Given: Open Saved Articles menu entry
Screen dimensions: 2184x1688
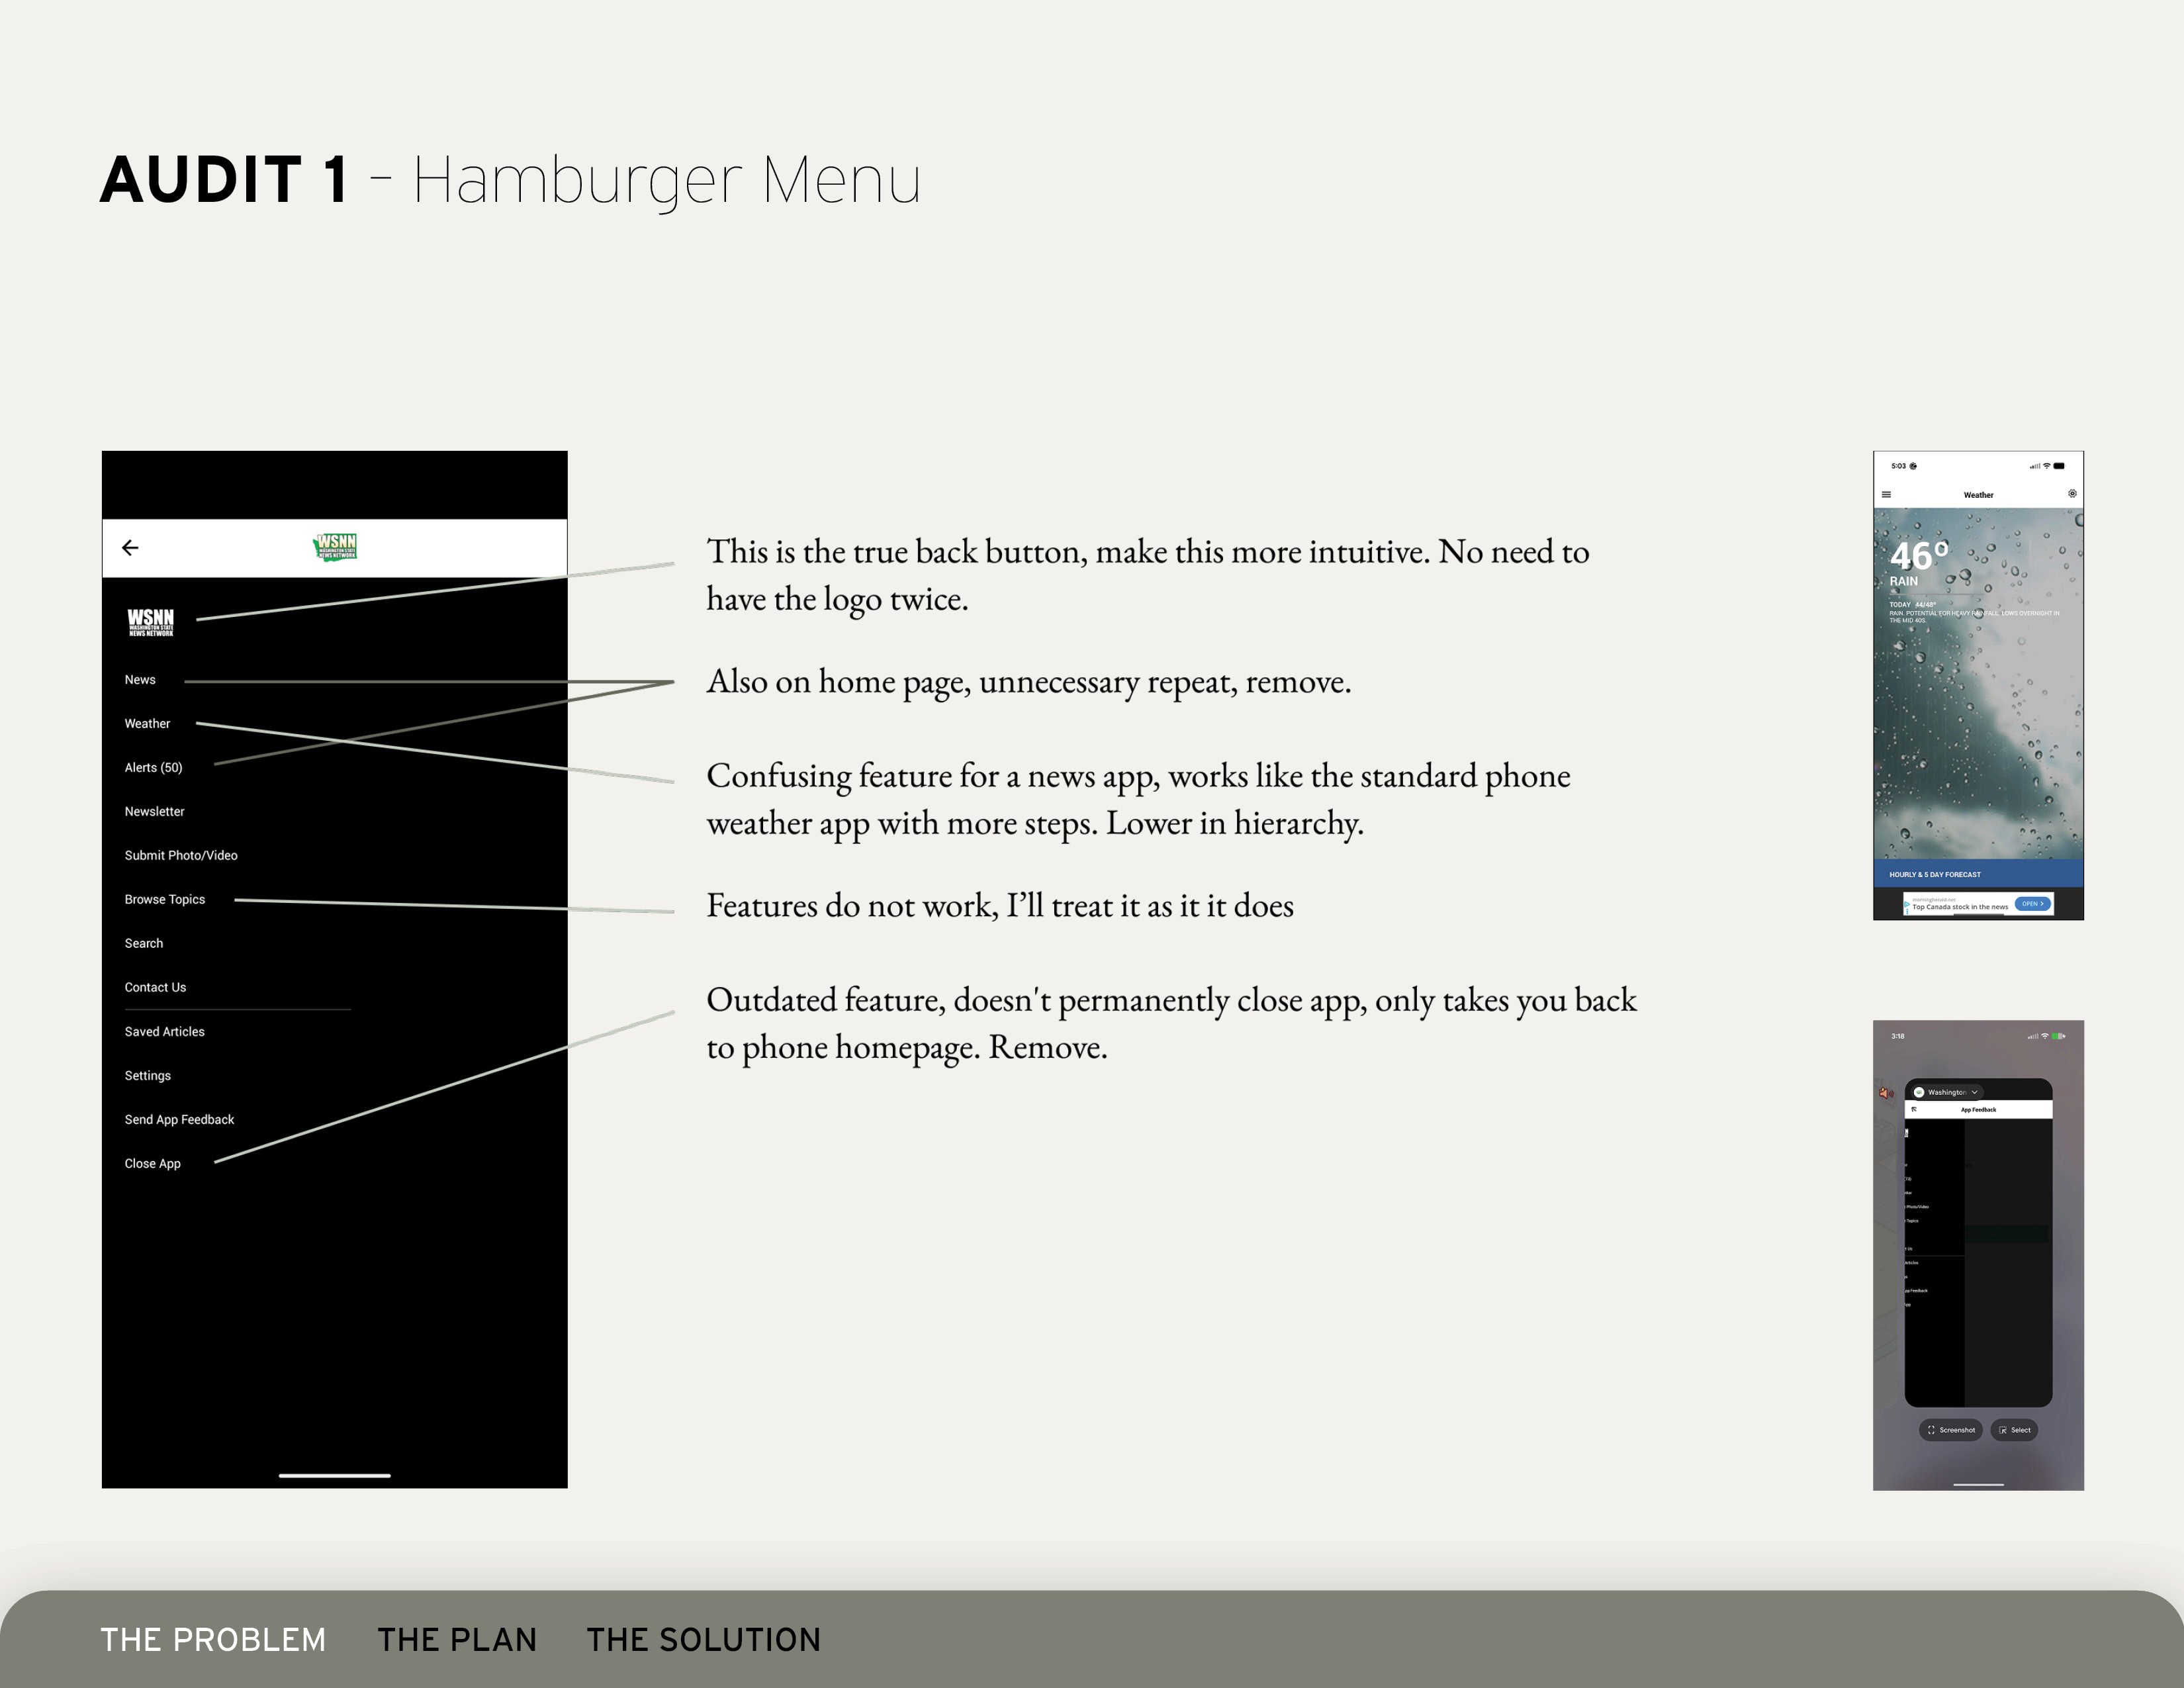Looking at the screenshot, I should (x=164, y=1032).
